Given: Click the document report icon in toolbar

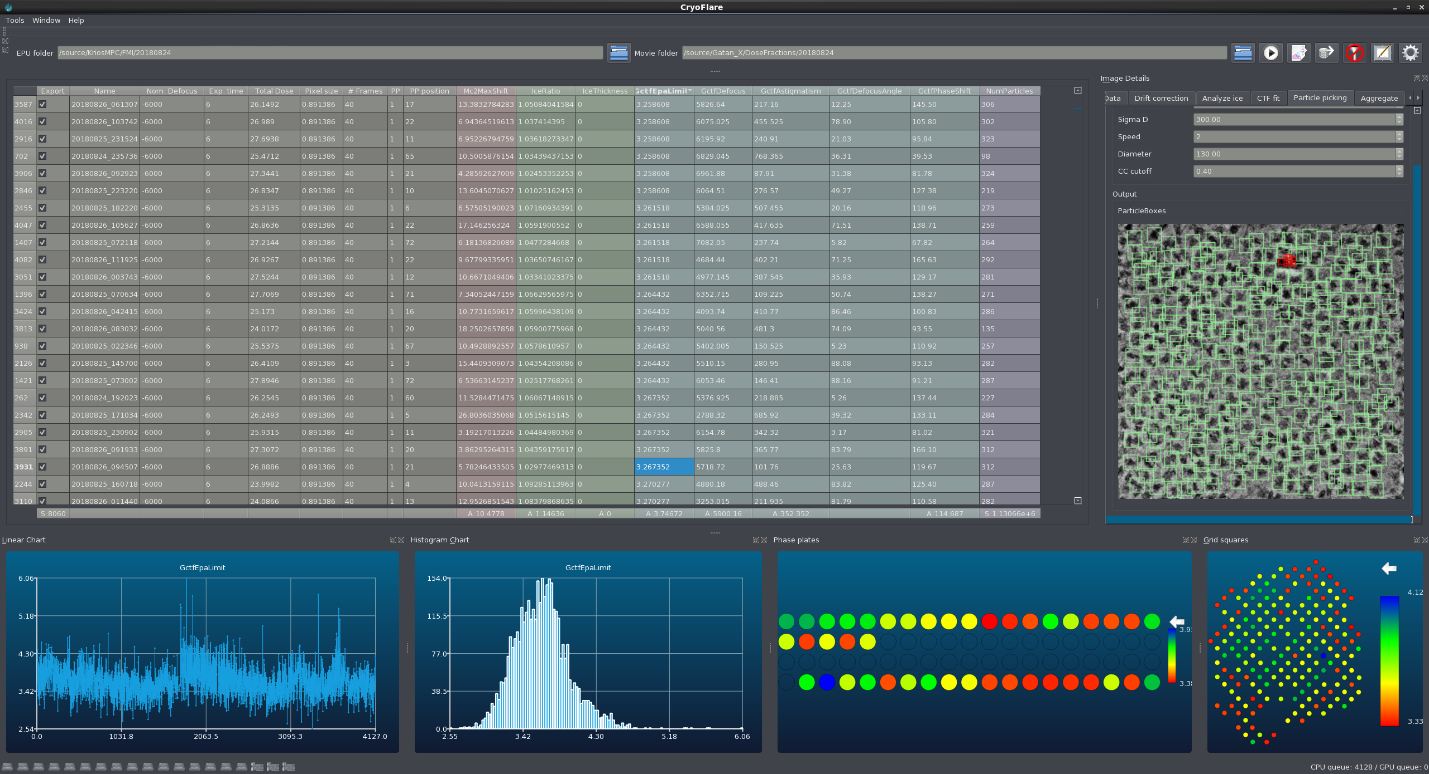Looking at the screenshot, I should tap(1299, 53).
